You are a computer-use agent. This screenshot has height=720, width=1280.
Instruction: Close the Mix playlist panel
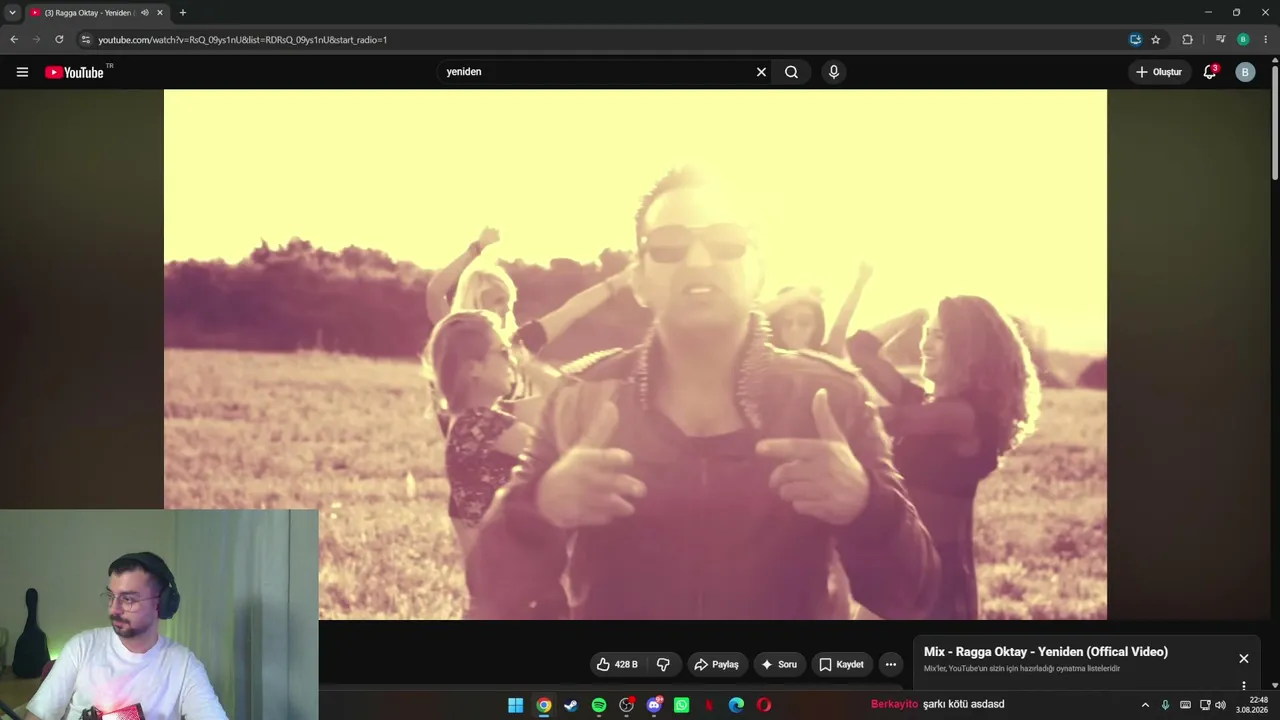click(1244, 659)
